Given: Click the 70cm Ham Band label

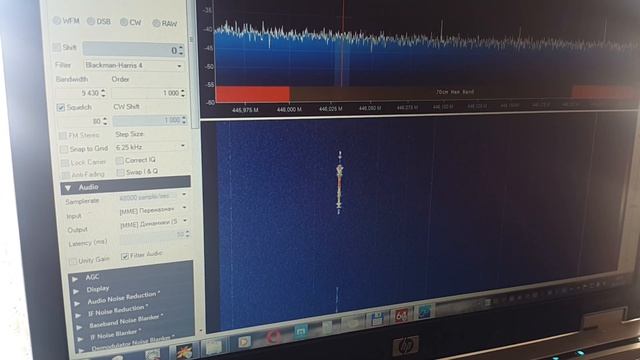Looking at the screenshot, I should point(455,92).
